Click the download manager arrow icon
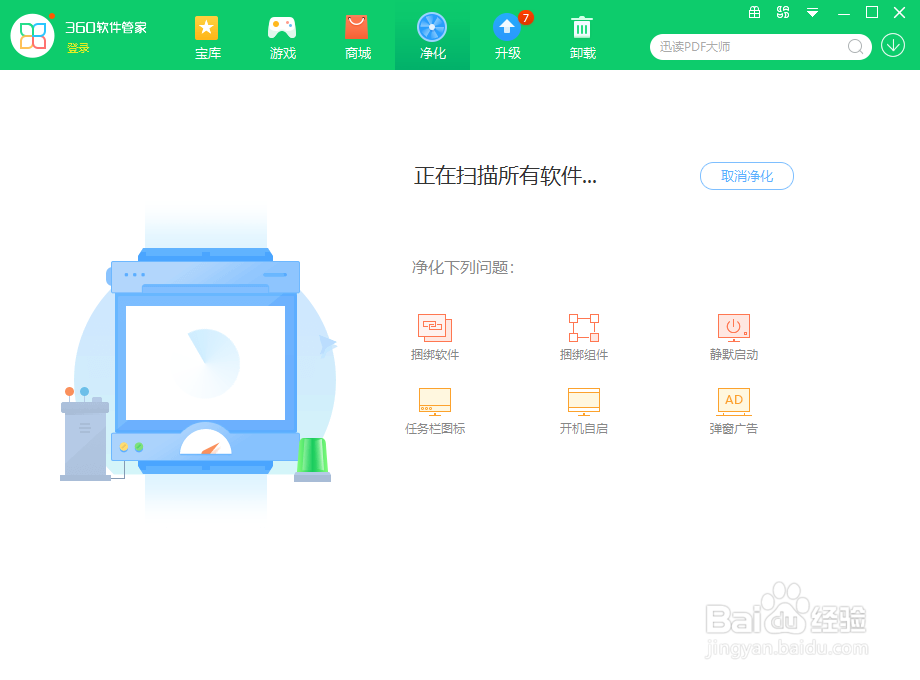Image resolution: width=920 pixels, height=680 pixels. click(891, 46)
